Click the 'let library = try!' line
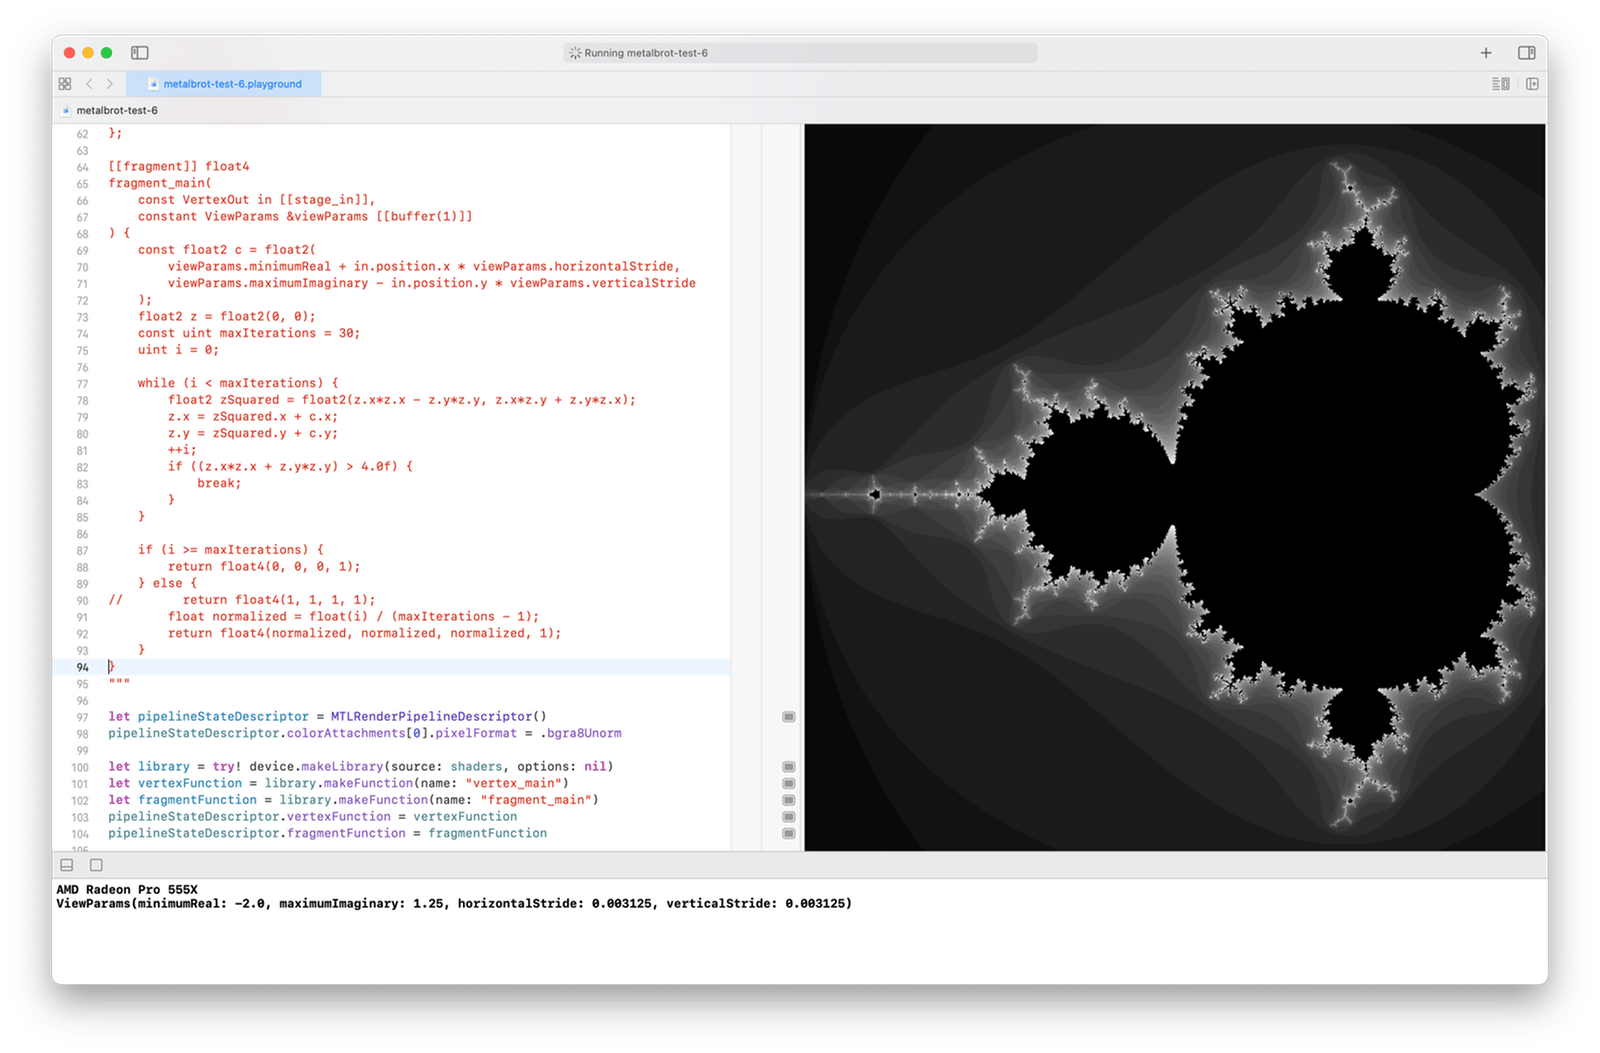This screenshot has height=1053, width=1600. pyautogui.click(x=361, y=767)
